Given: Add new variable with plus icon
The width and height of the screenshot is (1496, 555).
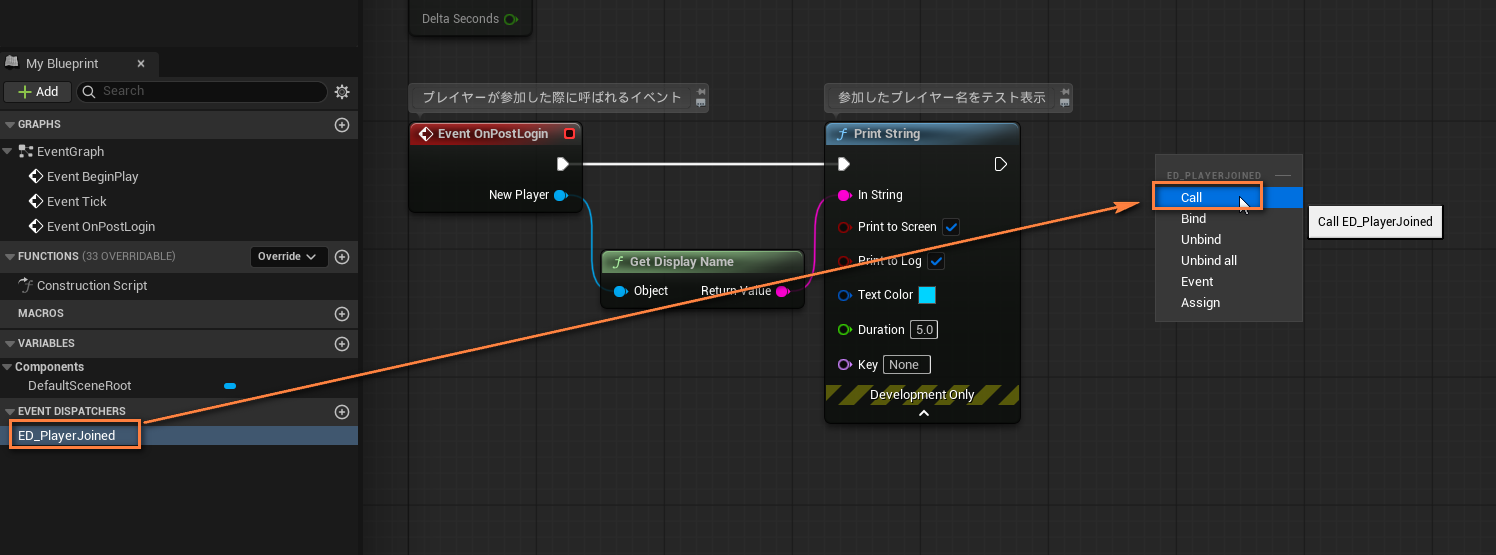Looking at the screenshot, I should pyautogui.click(x=342, y=343).
